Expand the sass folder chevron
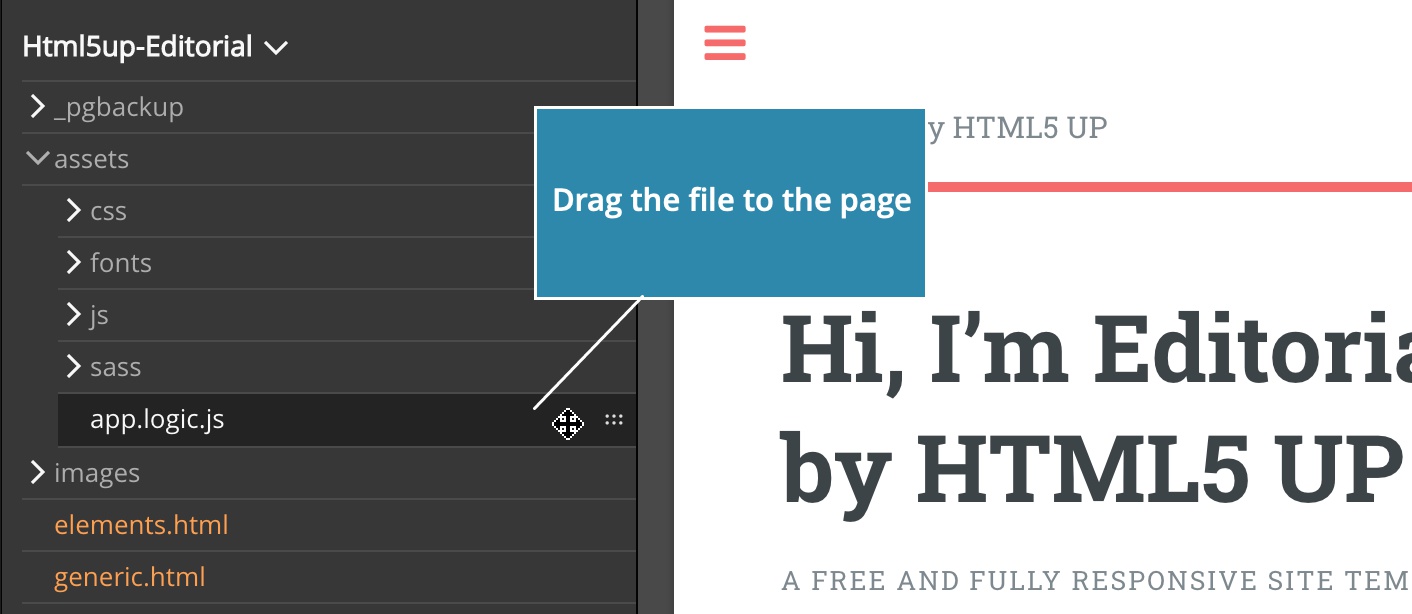The image size is (1412, 614). click(73, 366)
